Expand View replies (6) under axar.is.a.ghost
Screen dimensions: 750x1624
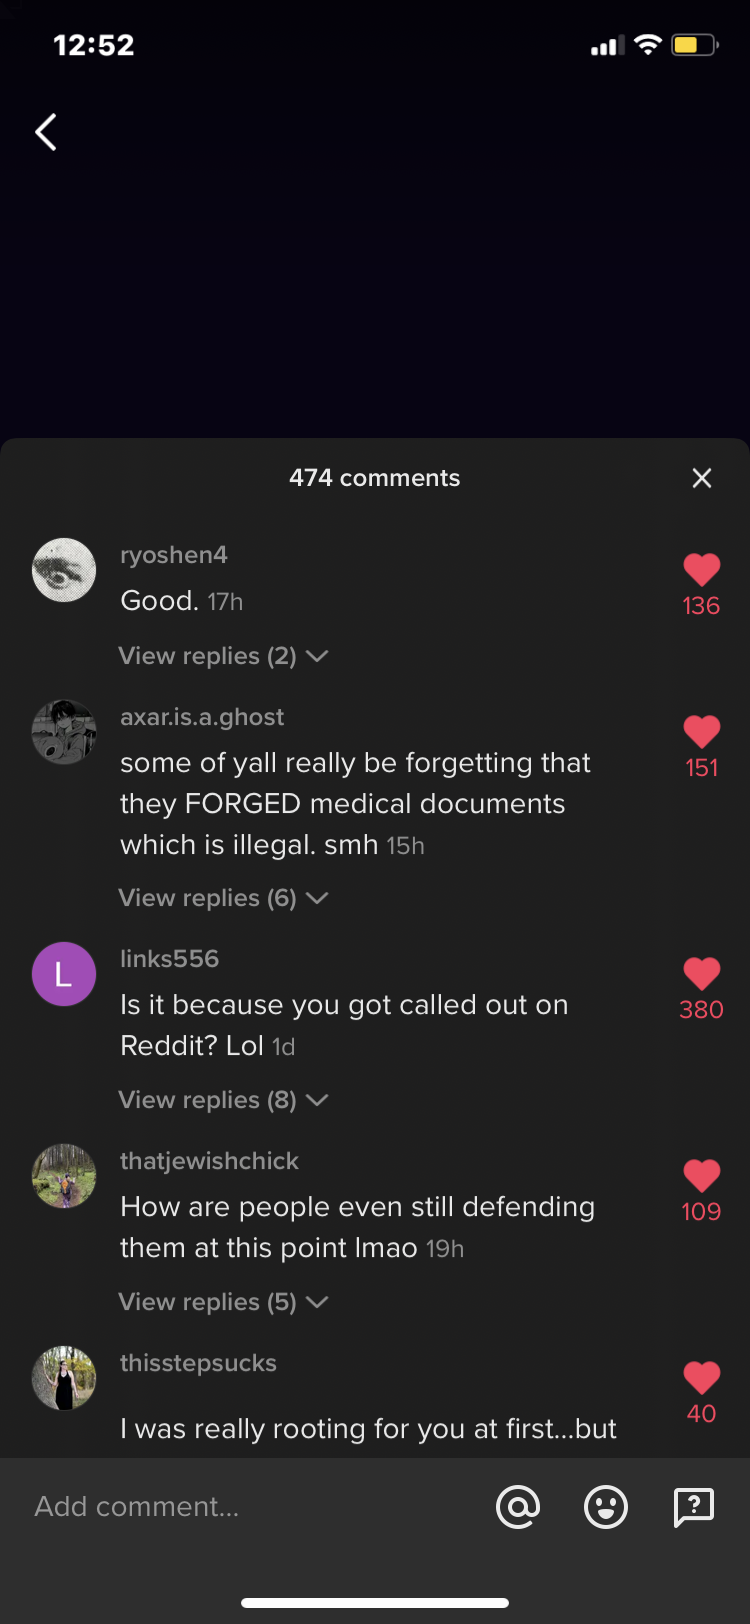point(224,898)
